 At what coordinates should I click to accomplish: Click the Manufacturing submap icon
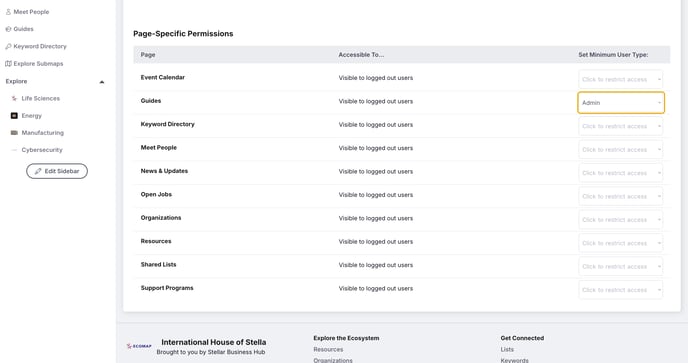(14, 133)
